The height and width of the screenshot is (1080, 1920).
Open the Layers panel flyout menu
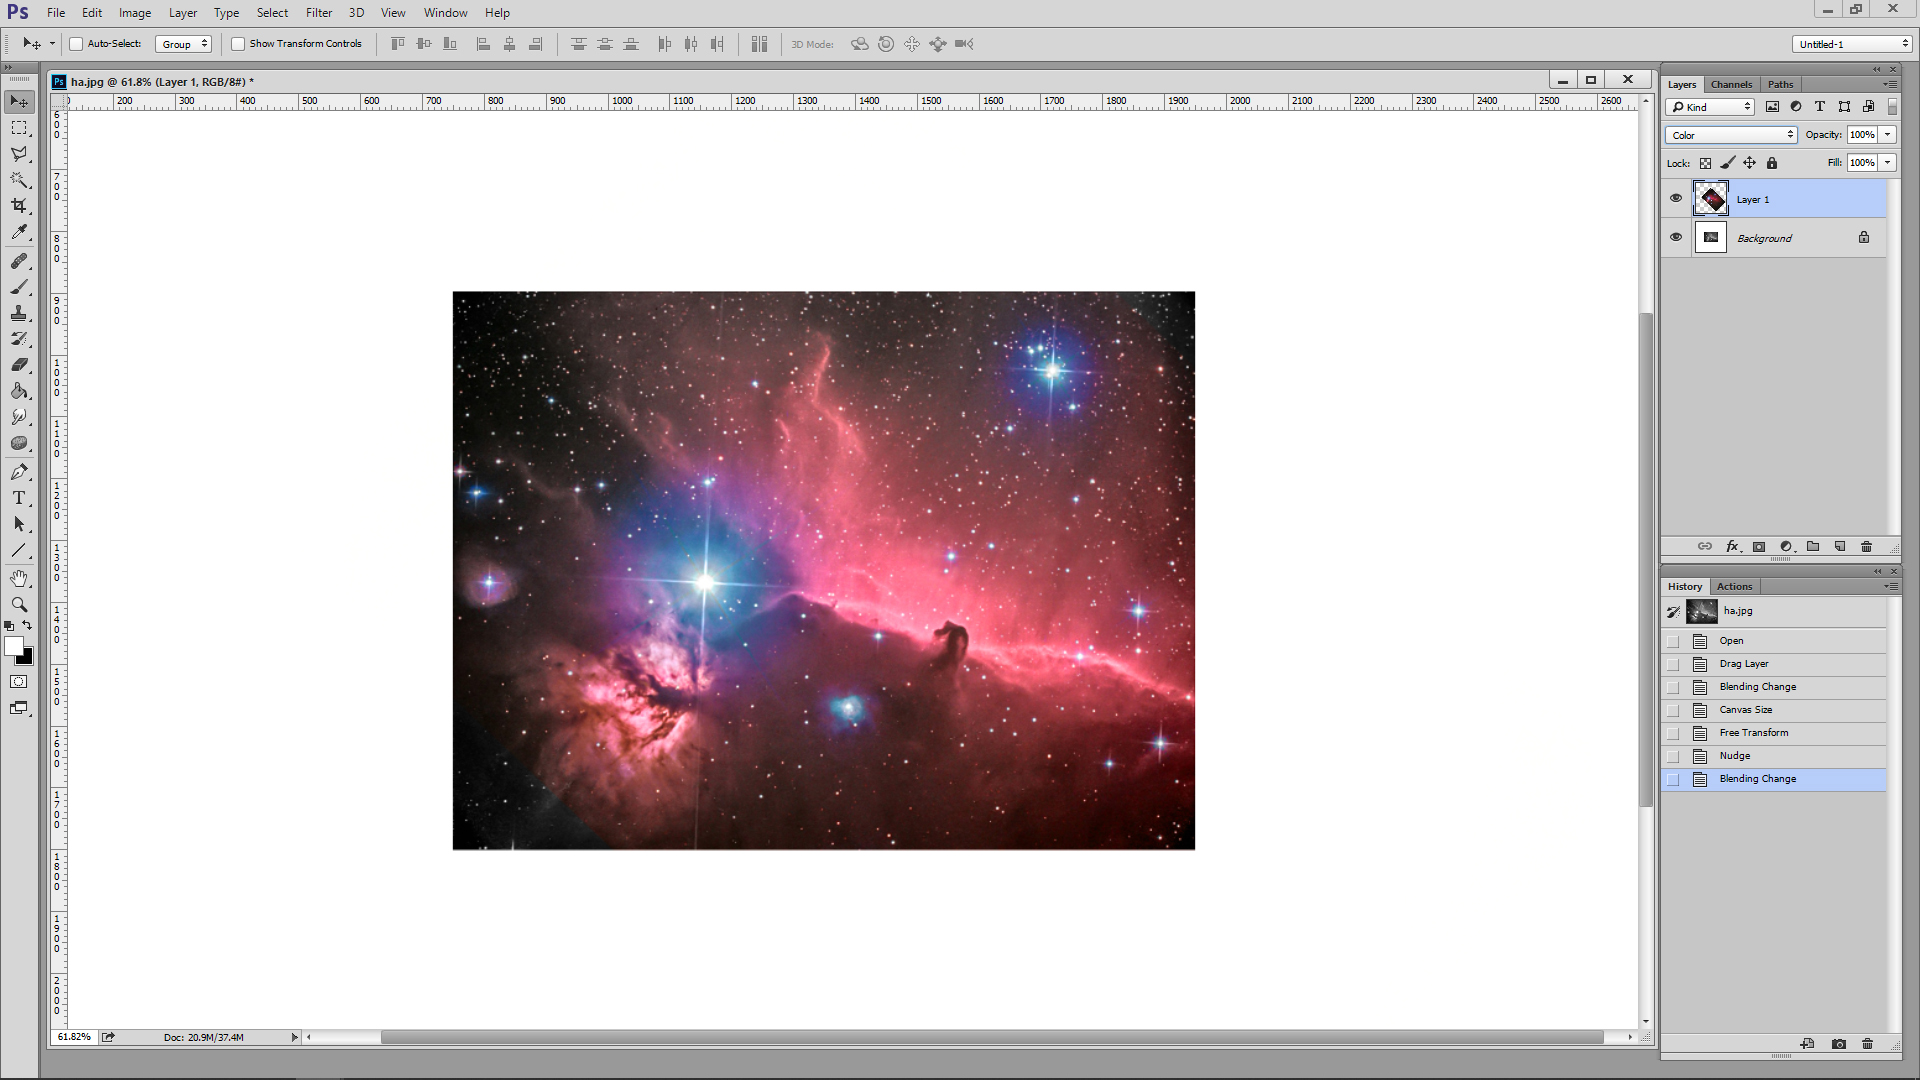(1890, 84)
